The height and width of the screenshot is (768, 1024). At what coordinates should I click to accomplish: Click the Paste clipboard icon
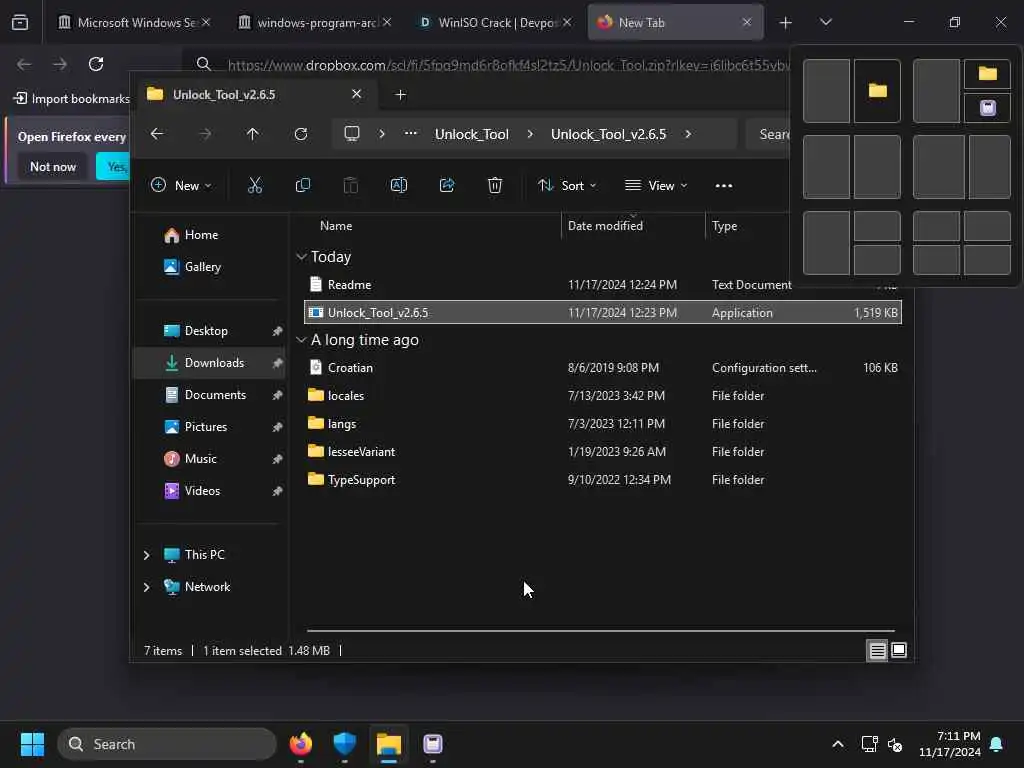coord(351,186)
